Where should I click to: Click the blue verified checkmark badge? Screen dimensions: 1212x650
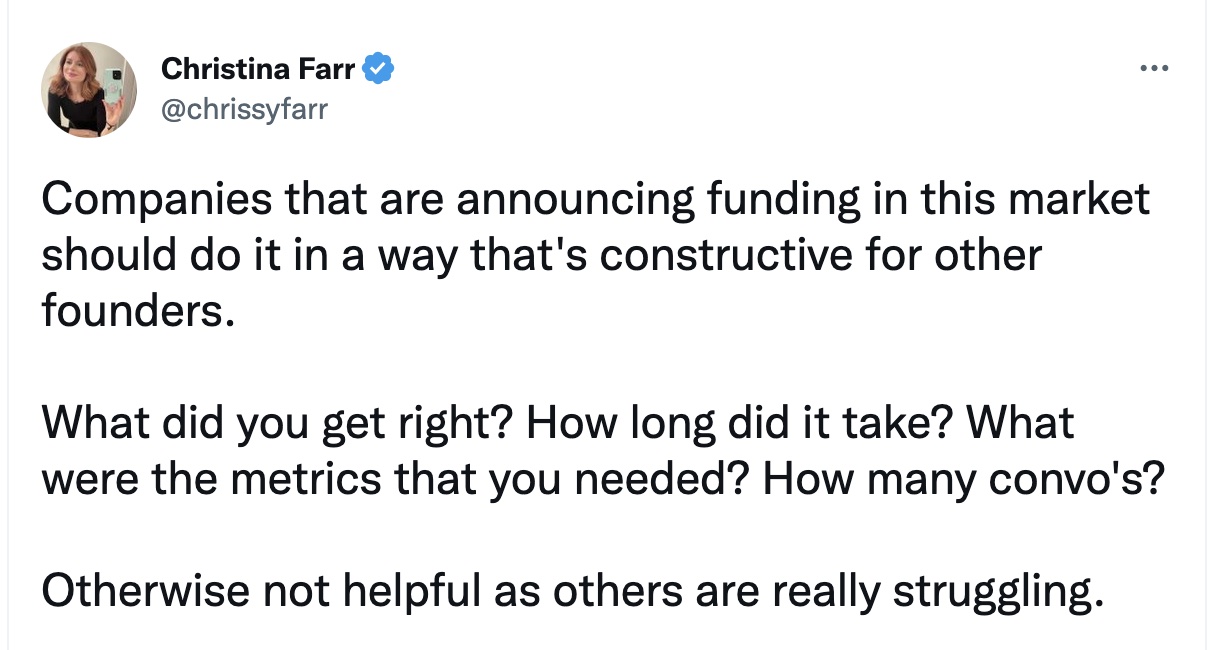pos(379,69)
